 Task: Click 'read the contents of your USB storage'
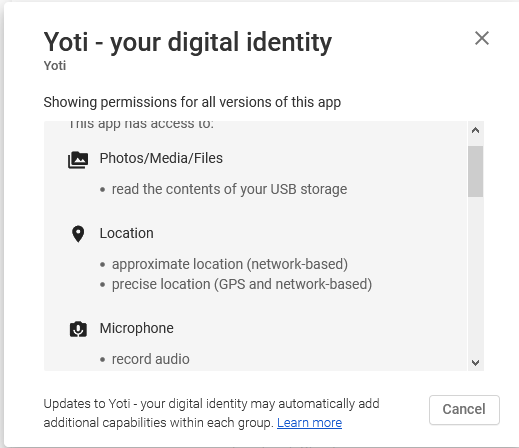point(229,189)
